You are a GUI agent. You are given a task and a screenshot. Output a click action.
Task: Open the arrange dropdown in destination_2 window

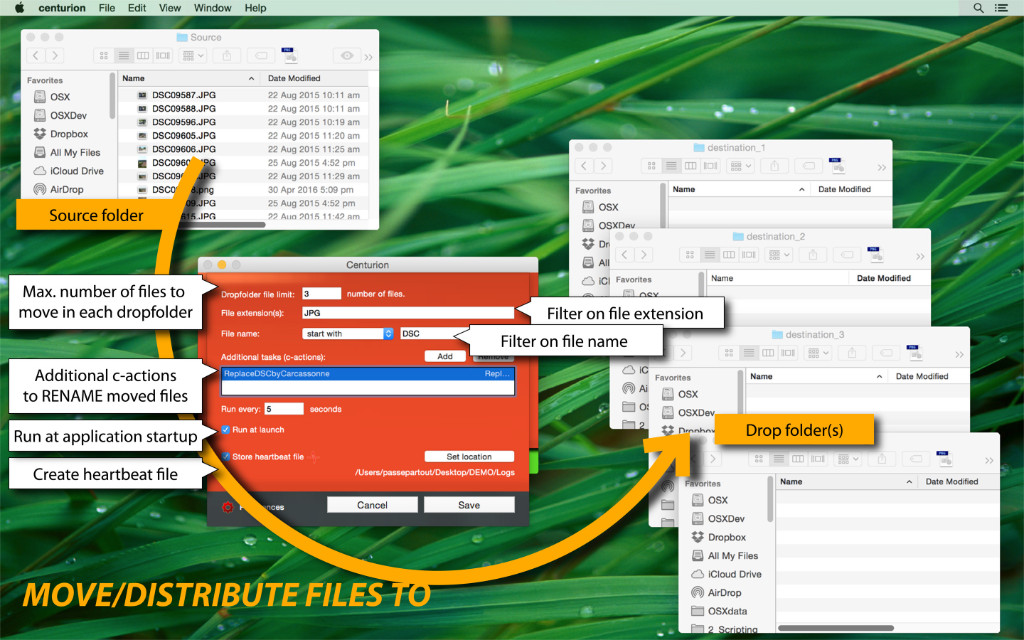(779, 255)
